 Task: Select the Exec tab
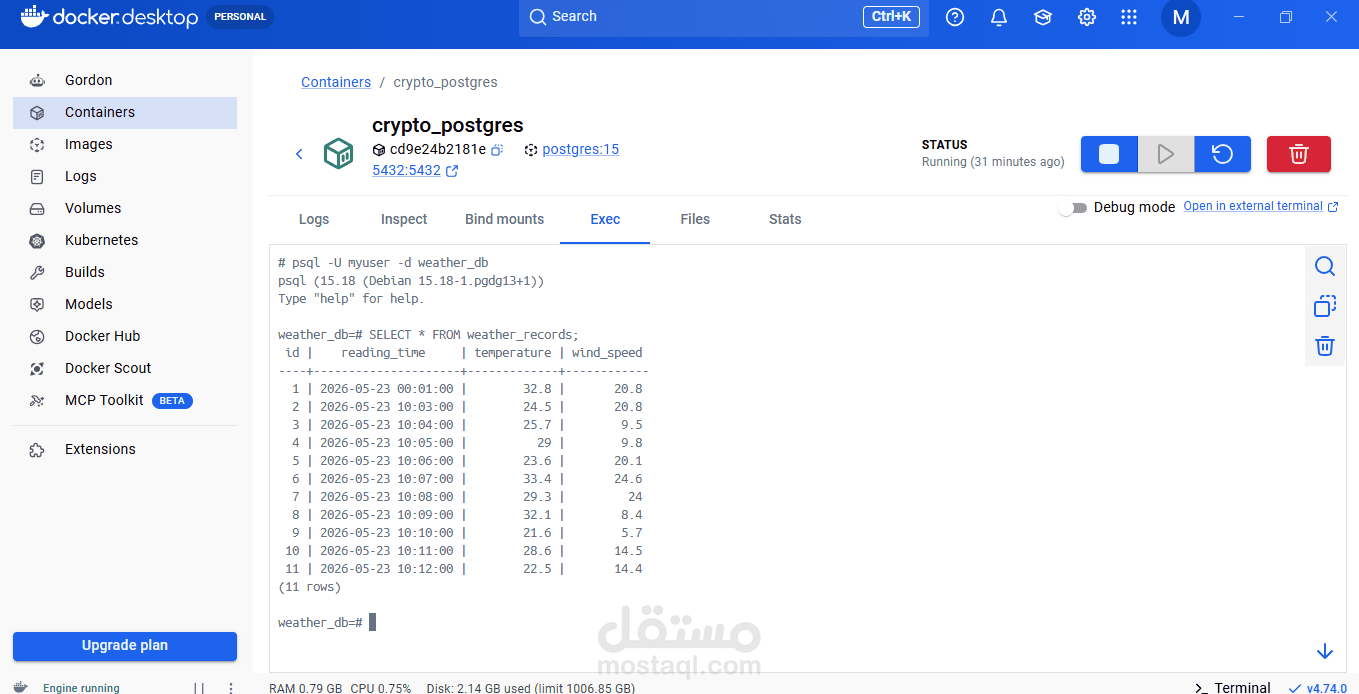click(605, 219)
